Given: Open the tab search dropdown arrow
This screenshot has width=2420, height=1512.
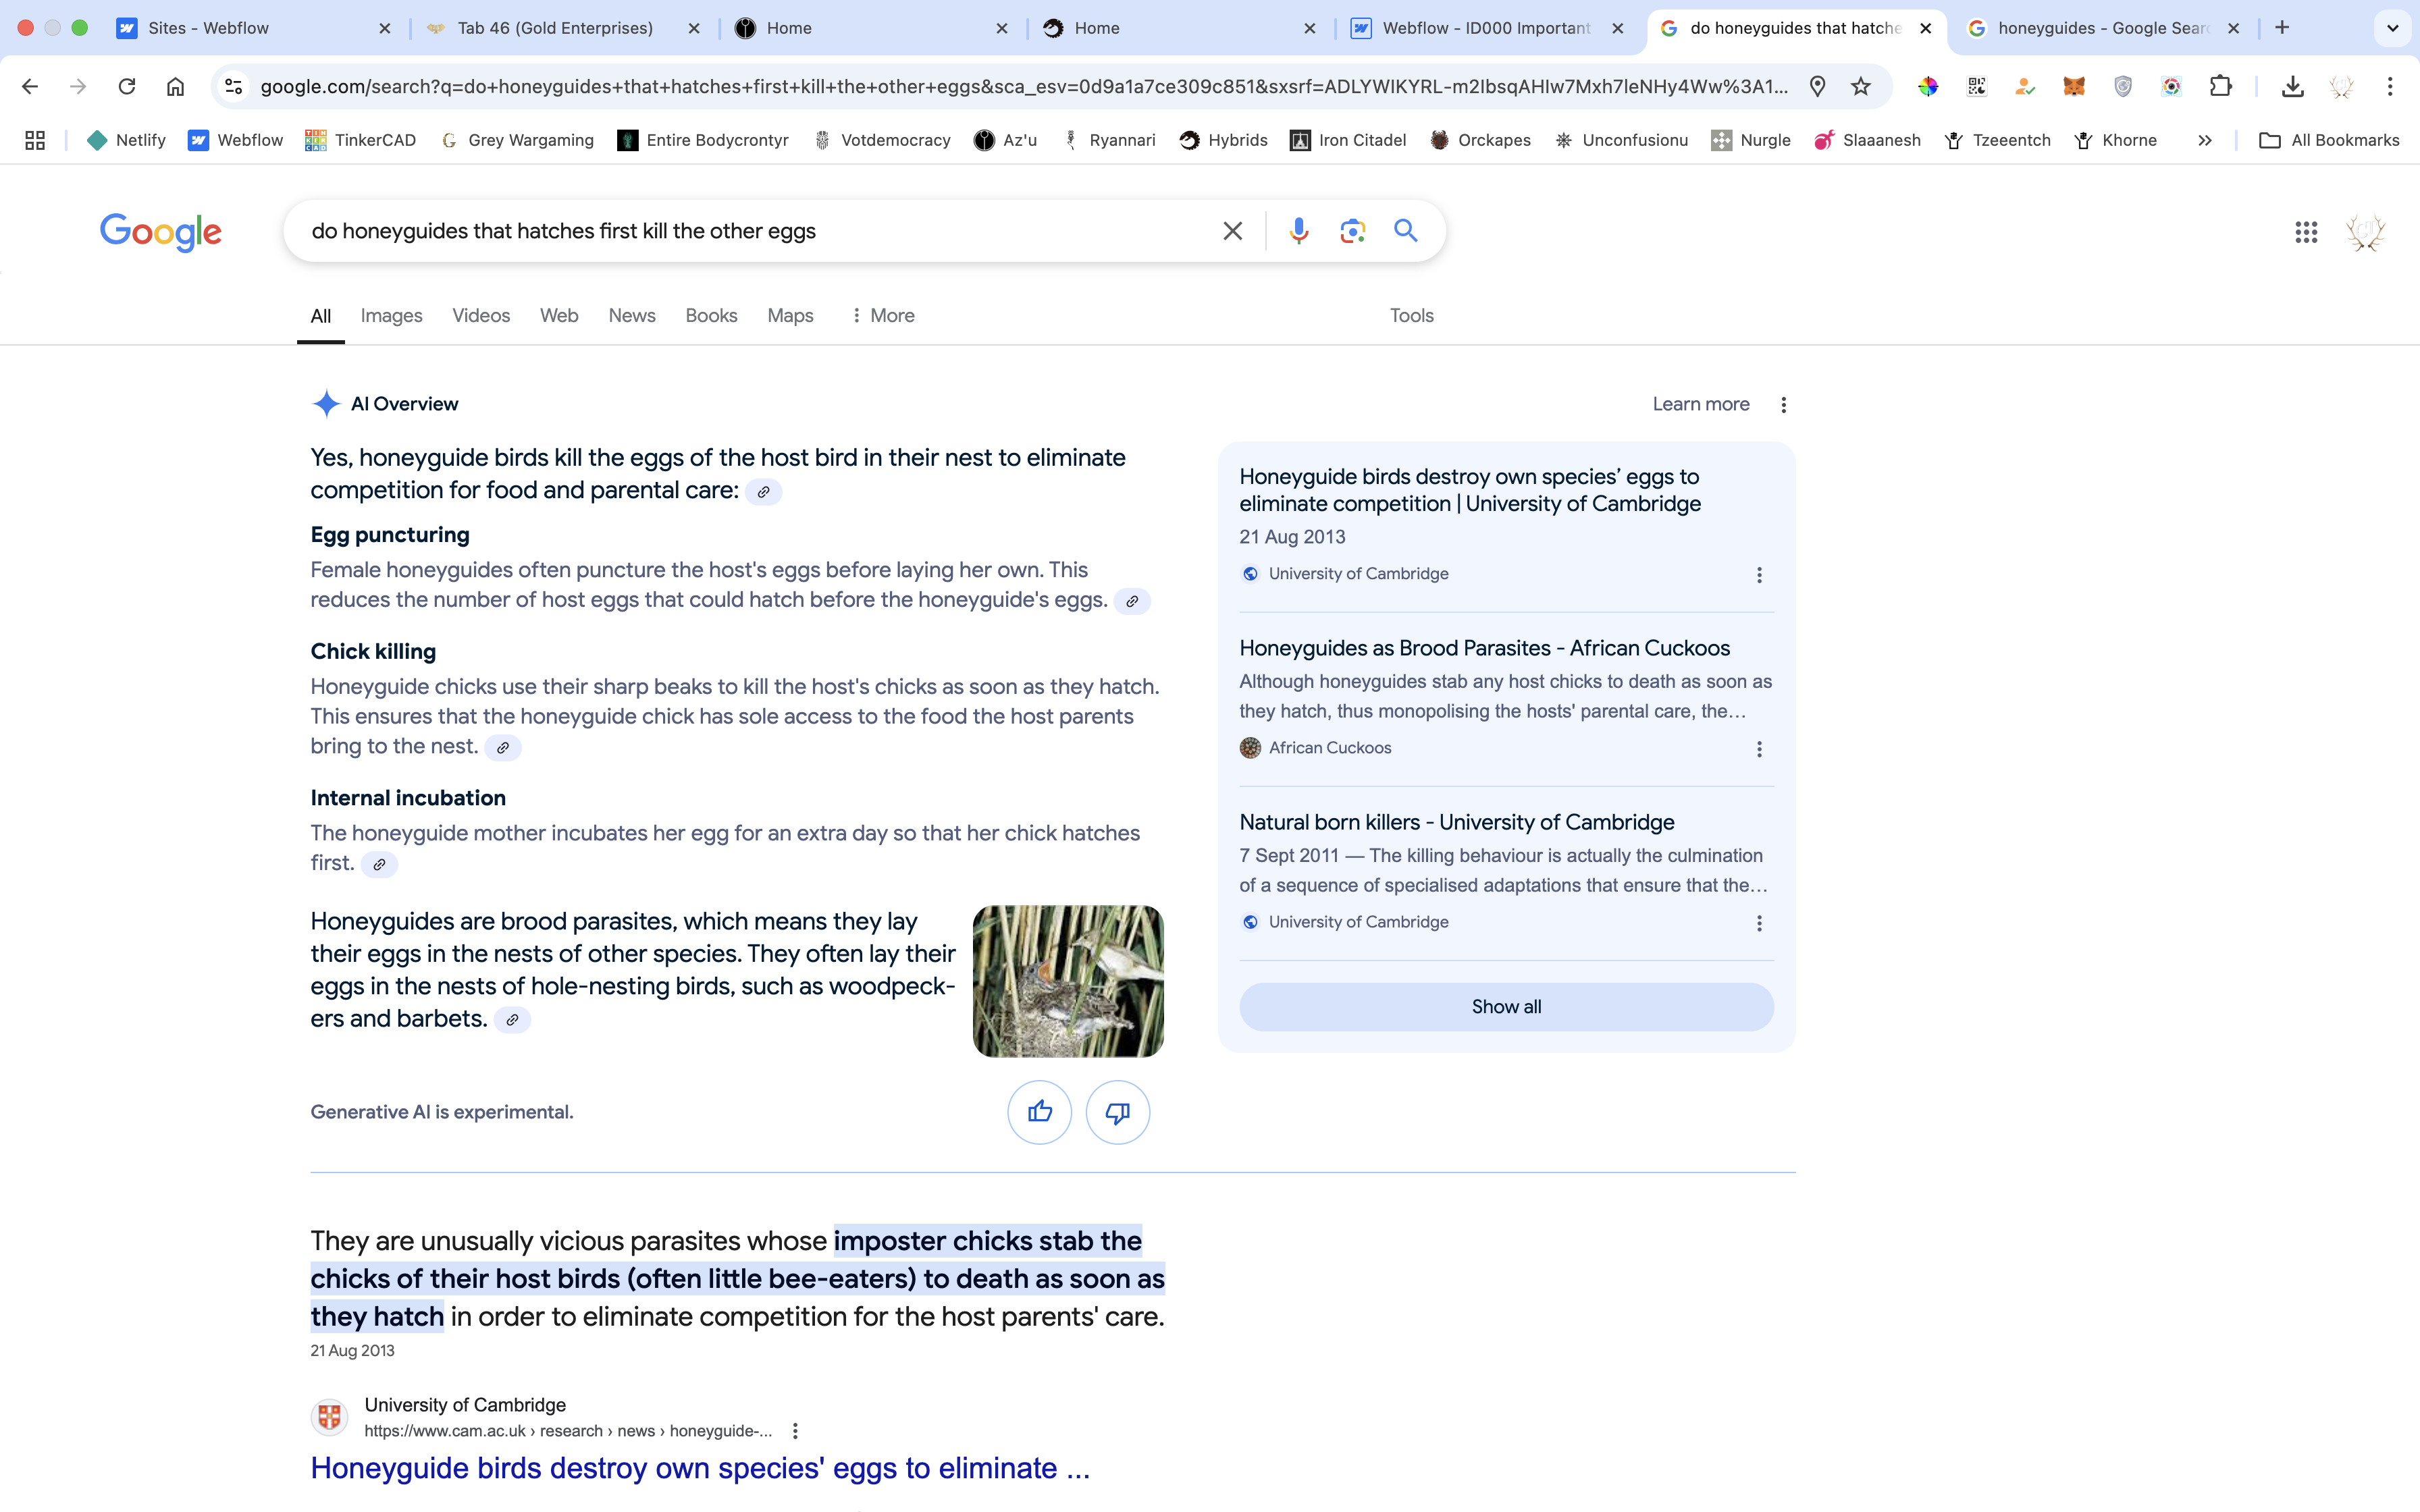Looking at the screenshot, I should [x=2392, y=28].
